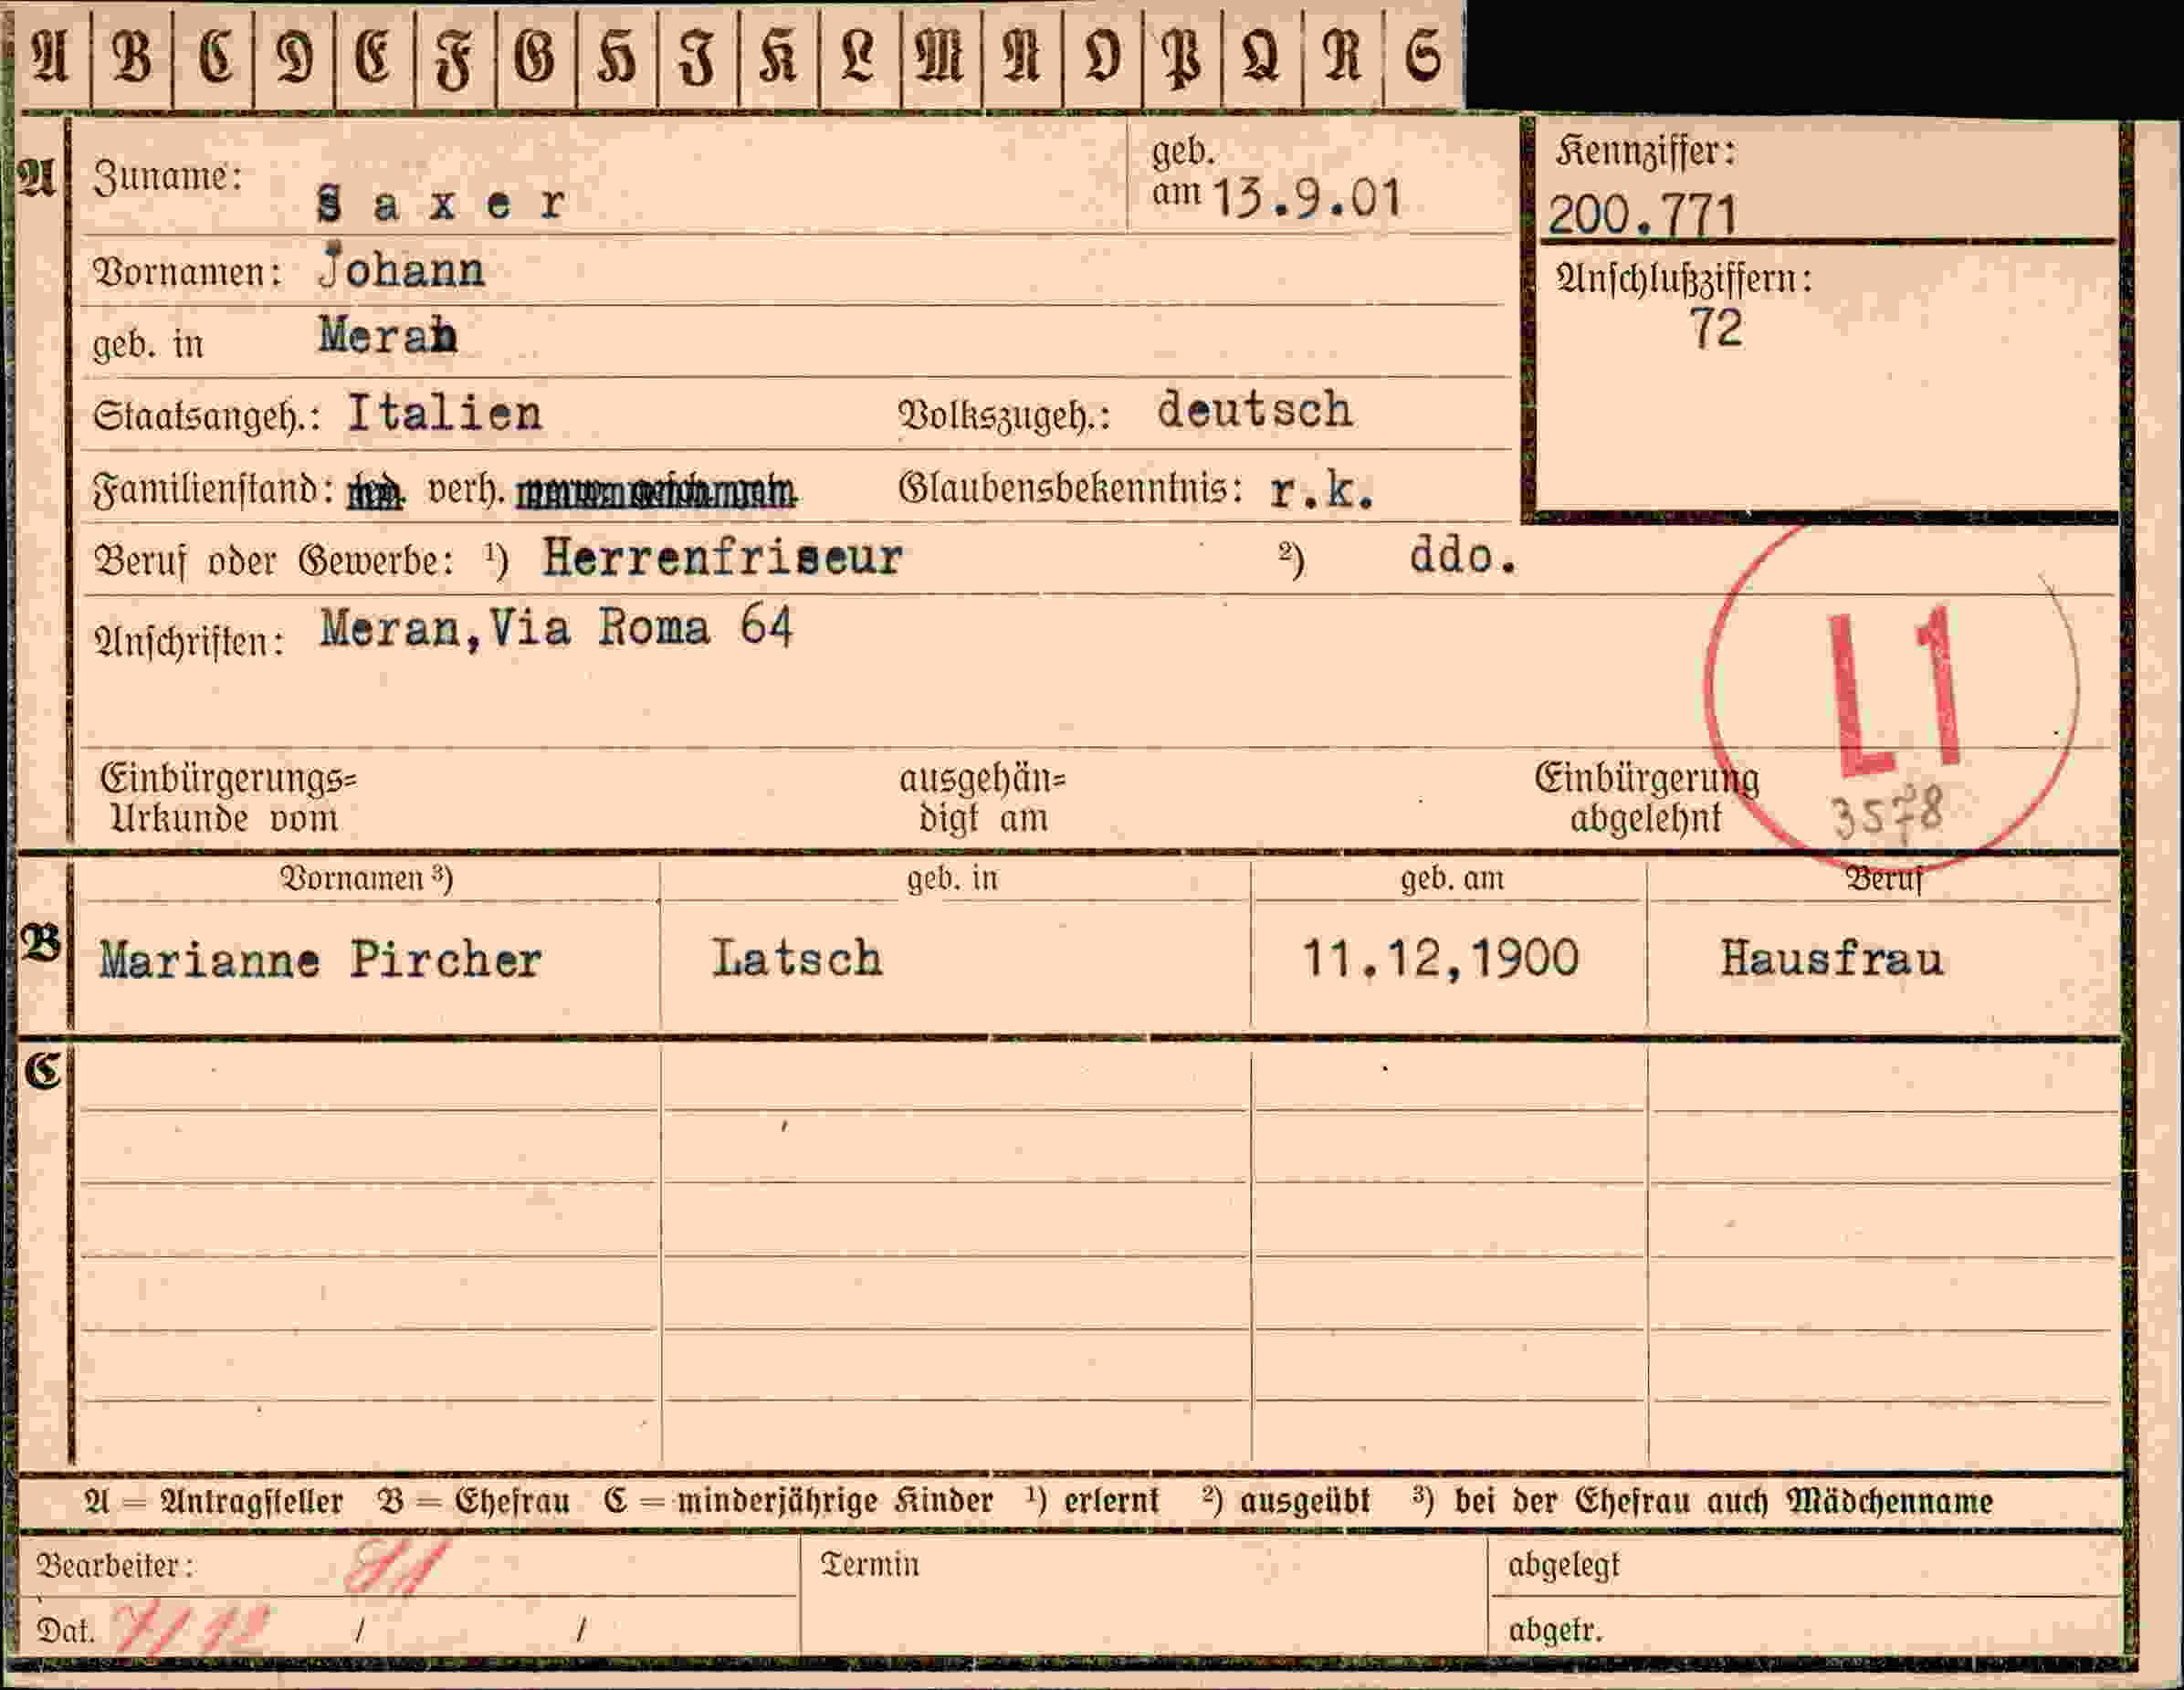Click the Anschlußziffern value '72'
The width and height of the screenshot is (2184, 1690).
click(1716, 327)
